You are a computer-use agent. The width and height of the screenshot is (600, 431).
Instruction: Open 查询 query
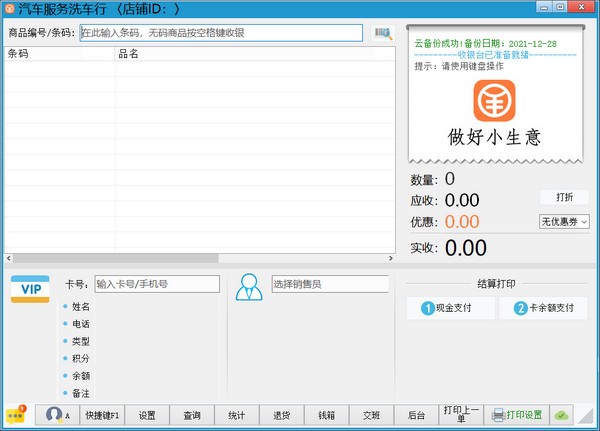pos(192,415)
